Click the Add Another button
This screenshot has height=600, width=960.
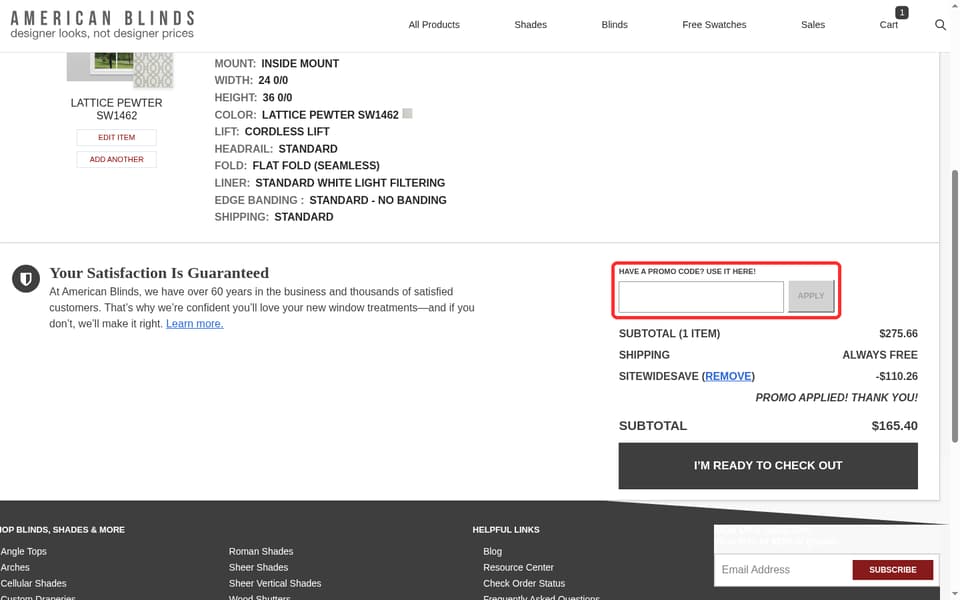(116, 159)
